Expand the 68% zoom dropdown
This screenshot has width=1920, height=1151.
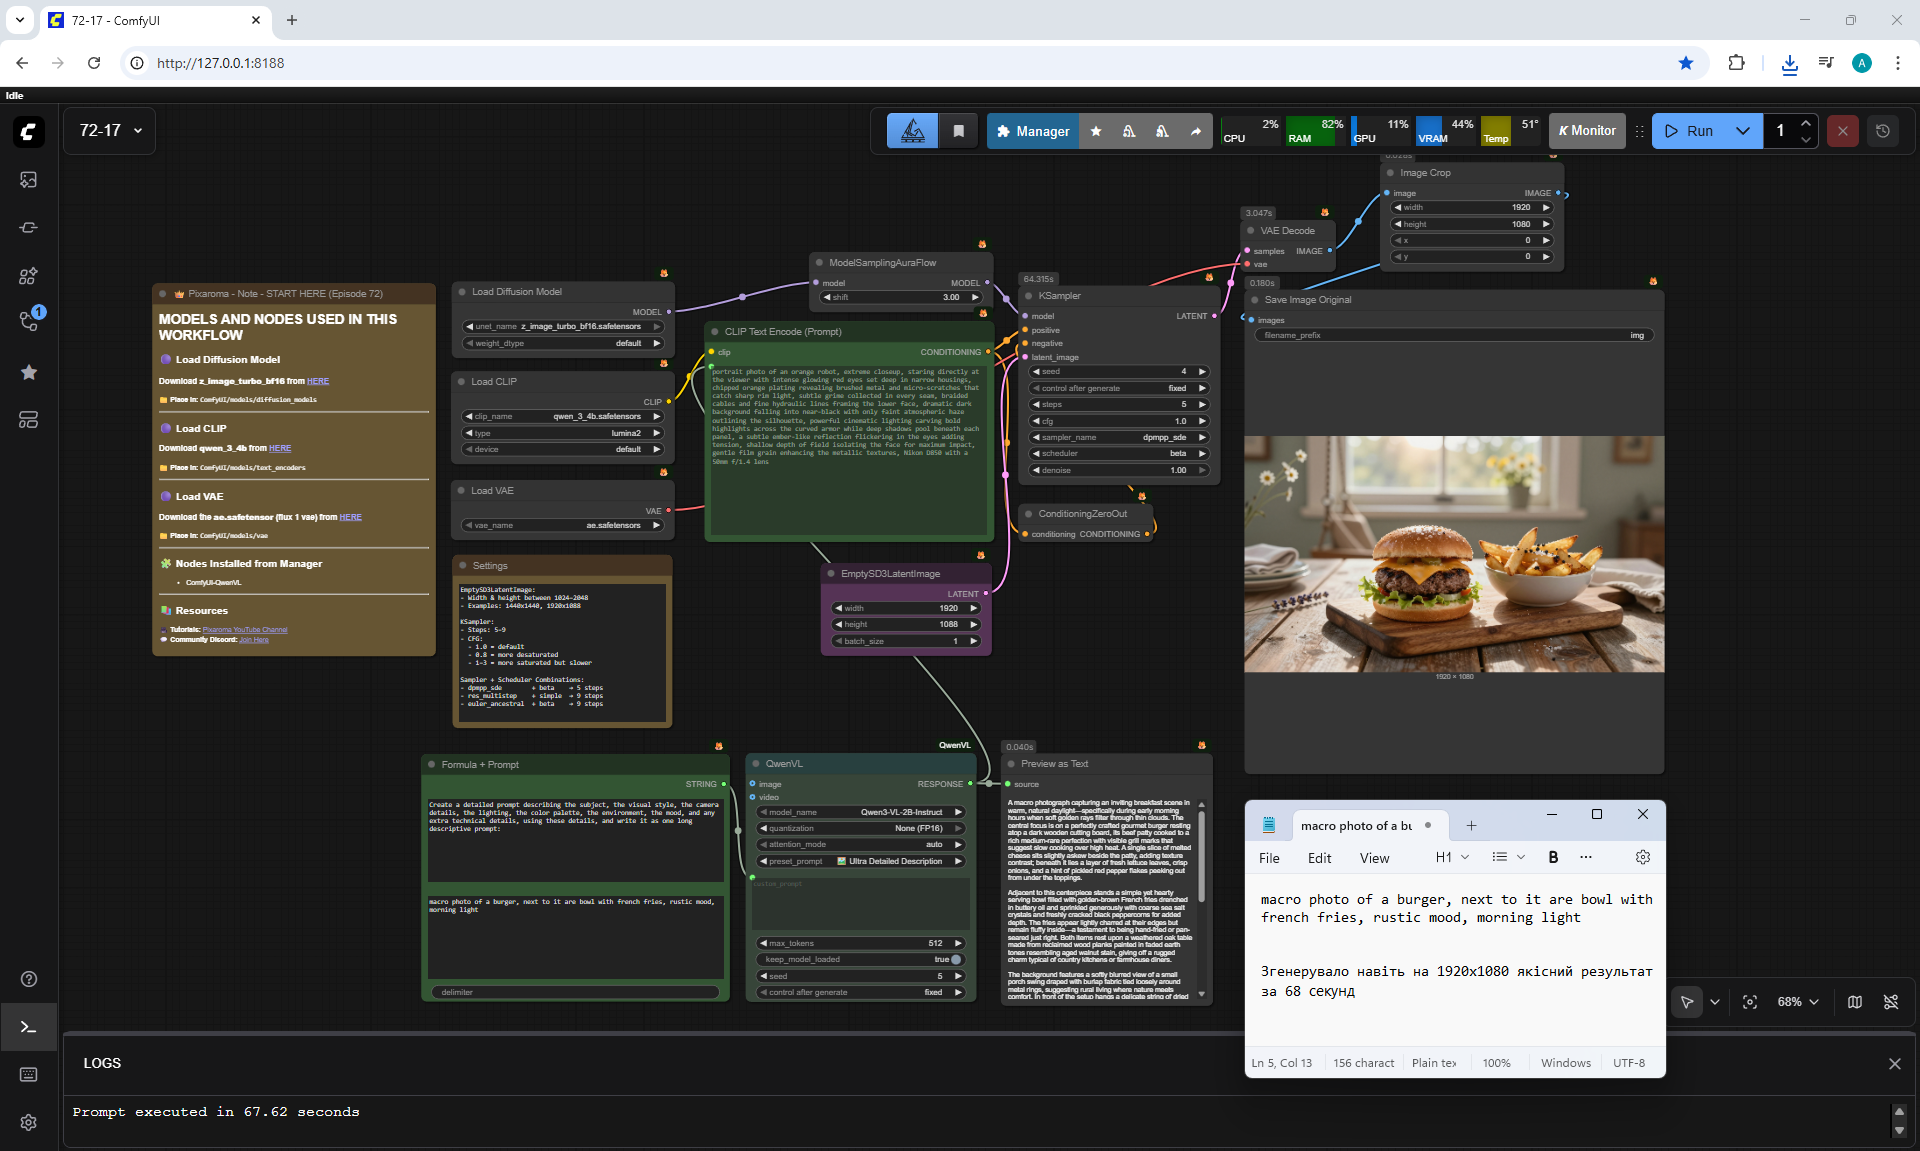tap(1799, 1002)
